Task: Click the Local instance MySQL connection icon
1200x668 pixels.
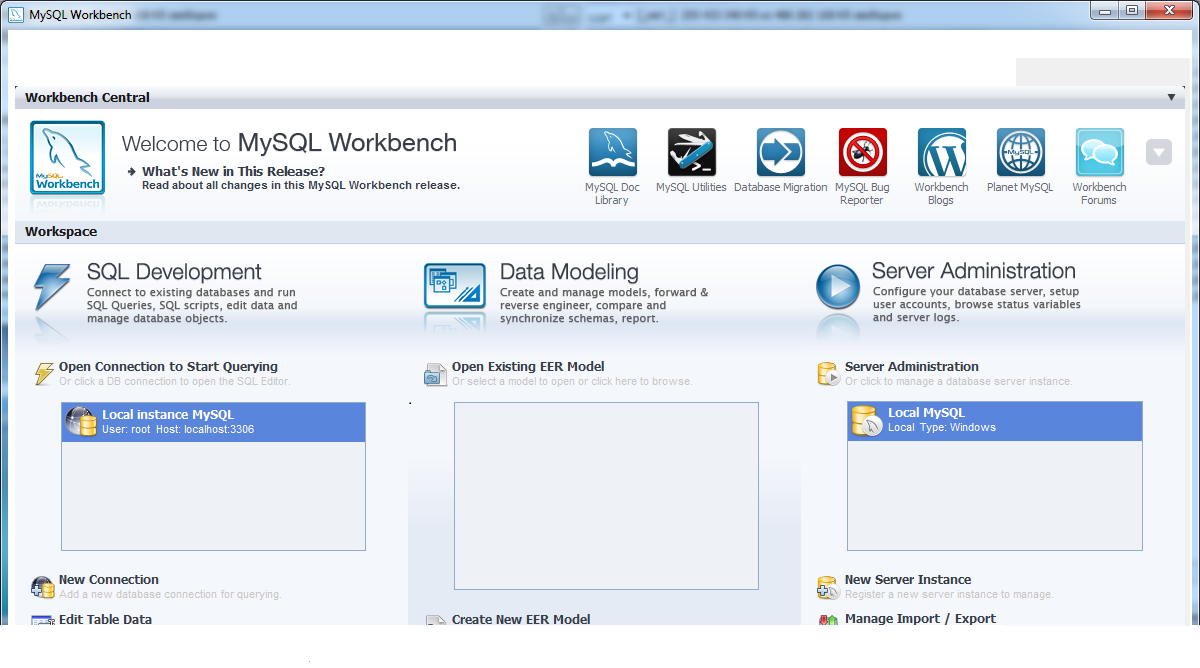Action: pyautogui.click(x=81, y=422)
